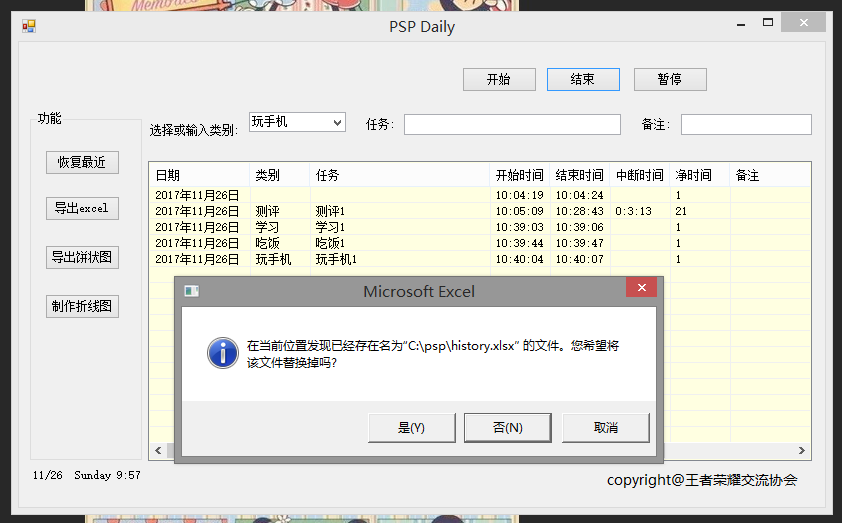This screenshot has height=523, width=842.
Task: Click start time 10:05:09 cell
Action: [x=519, y=211]
